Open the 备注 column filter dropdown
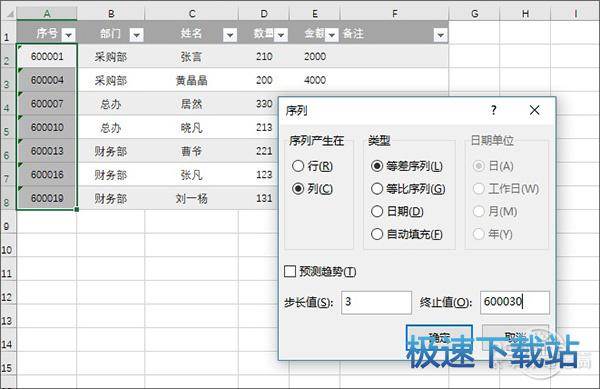The height and width of the screenshot is (389, 600). click(x=440, y=35)
